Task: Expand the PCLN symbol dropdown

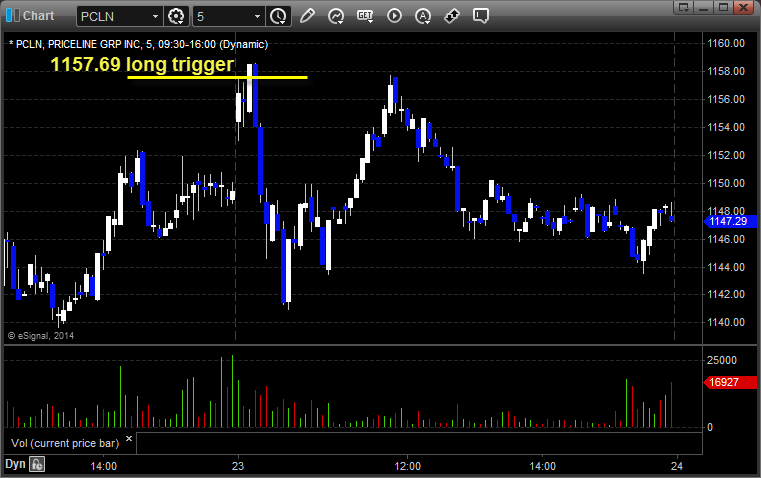Action: pyautogui.click(x=155, y=16)
